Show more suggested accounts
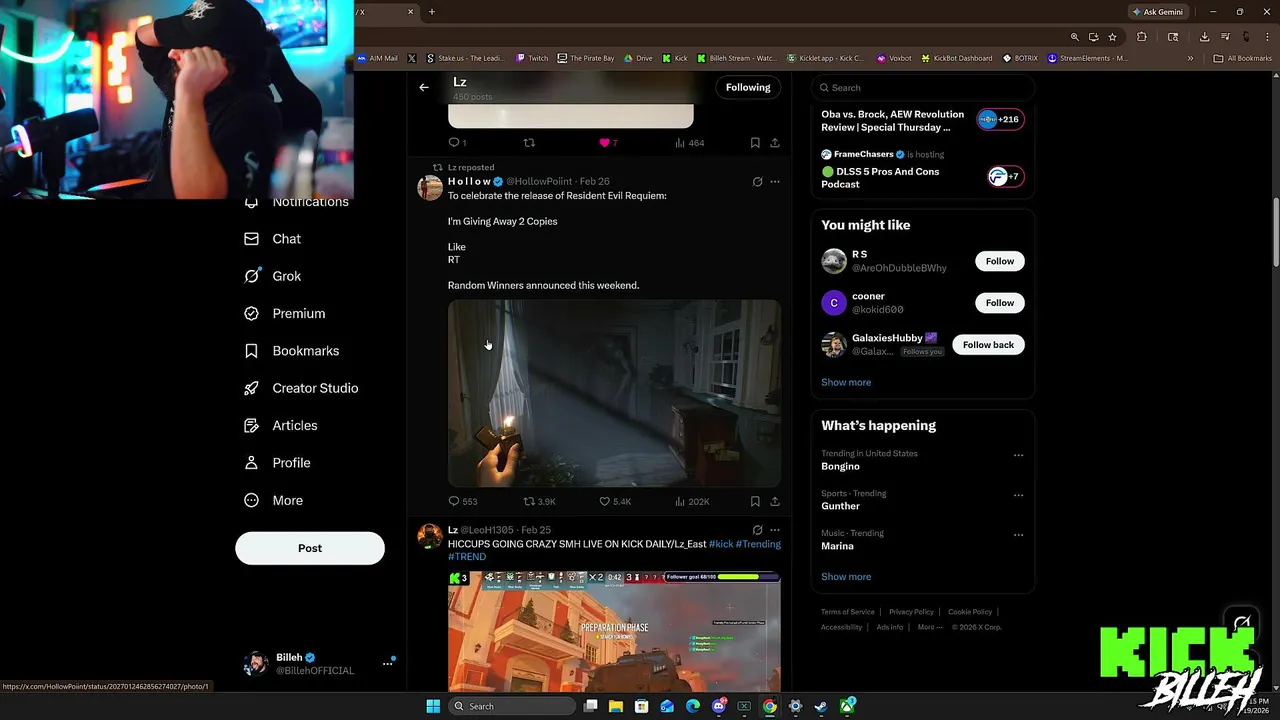This screenshot has width=1280, height=720. click(846, 382)
